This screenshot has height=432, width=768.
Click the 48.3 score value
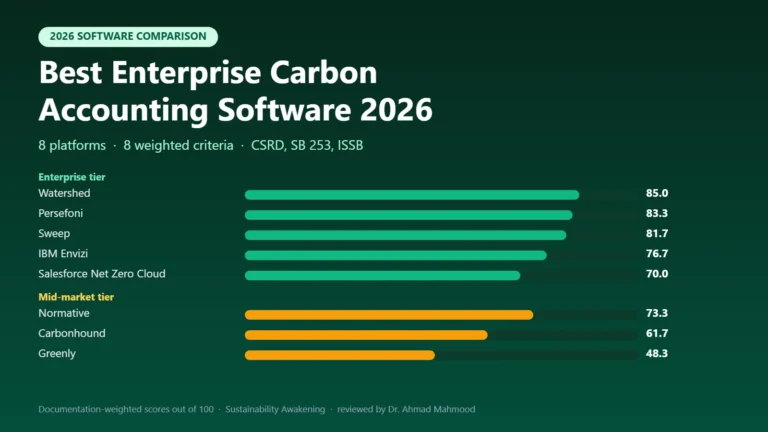(657, 354)
